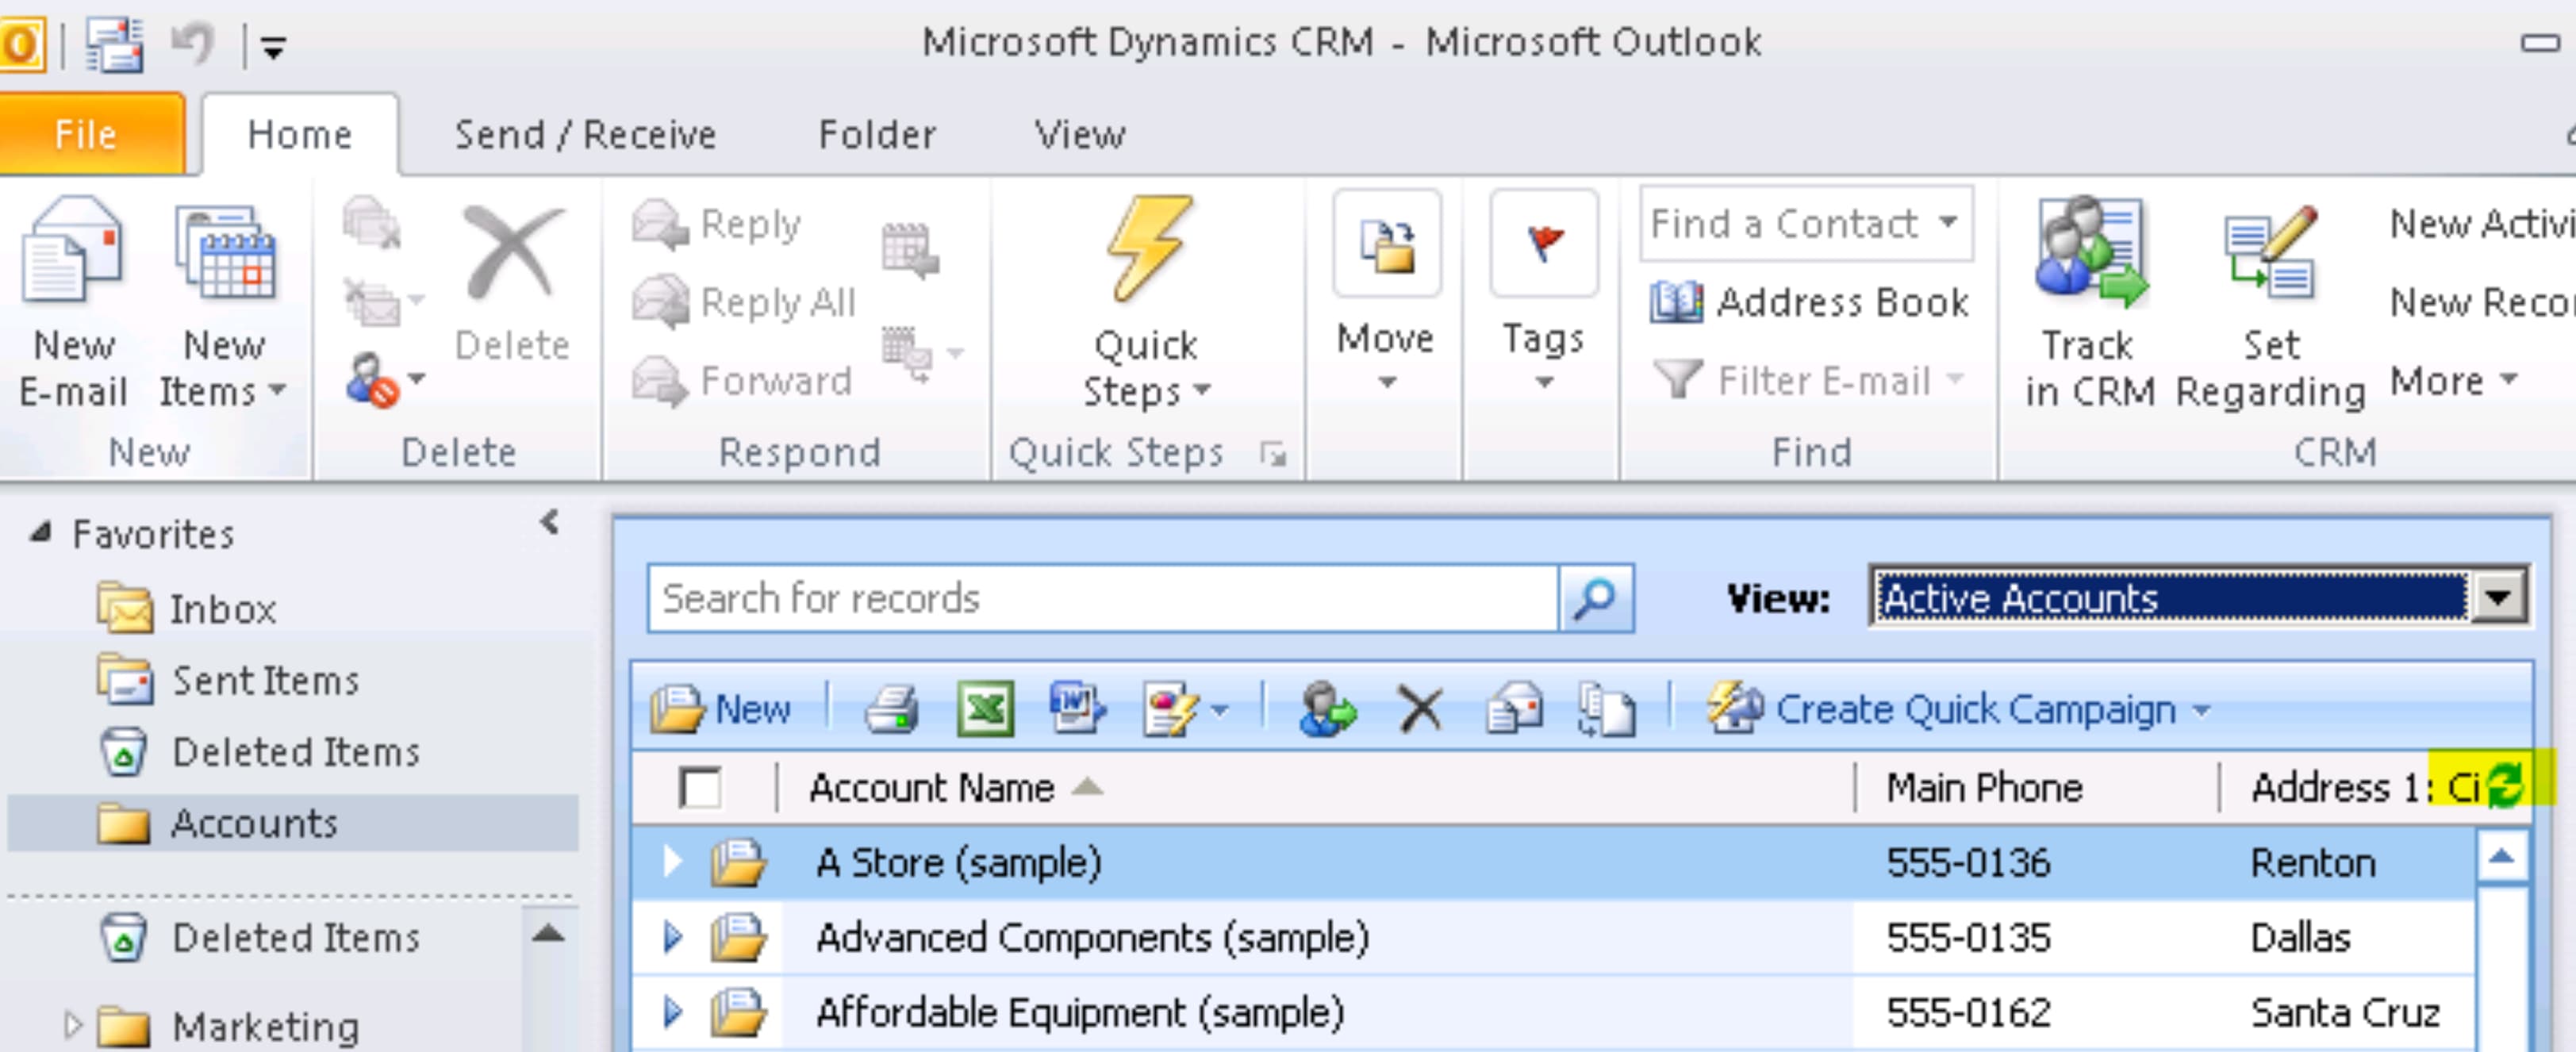The height and width of the screenshot is (1052, 2576).
Task: Click the Search for records field
Action: [x=1103, y=598]
